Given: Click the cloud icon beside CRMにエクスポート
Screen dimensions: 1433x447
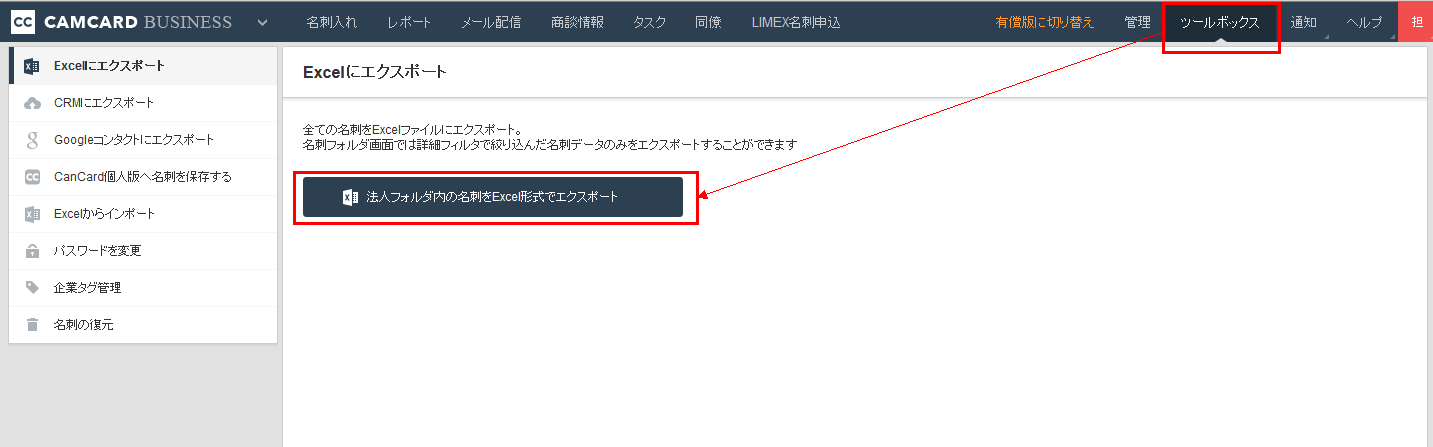Looking at the screenshot, I should (x=32, y=103).
